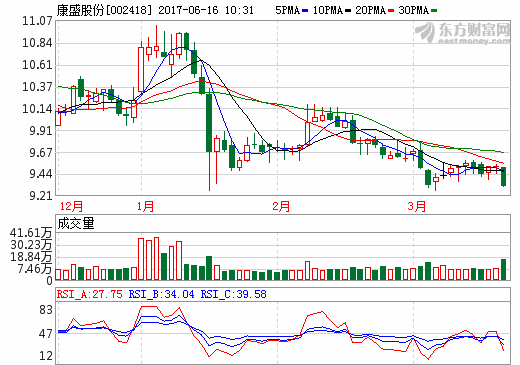This screenshot has width=520, height=365.
Task: Click the 7.46万 volume axis label
Action: pyautogui.click(x=35, y=269)
